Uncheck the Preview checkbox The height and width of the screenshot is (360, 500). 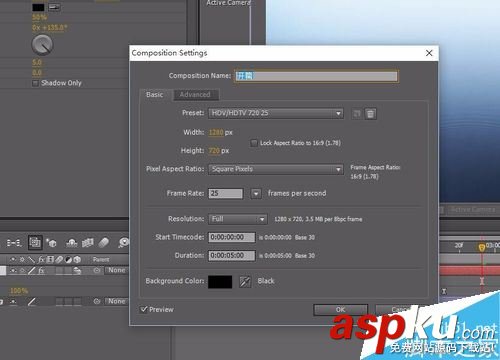point(144,309)
